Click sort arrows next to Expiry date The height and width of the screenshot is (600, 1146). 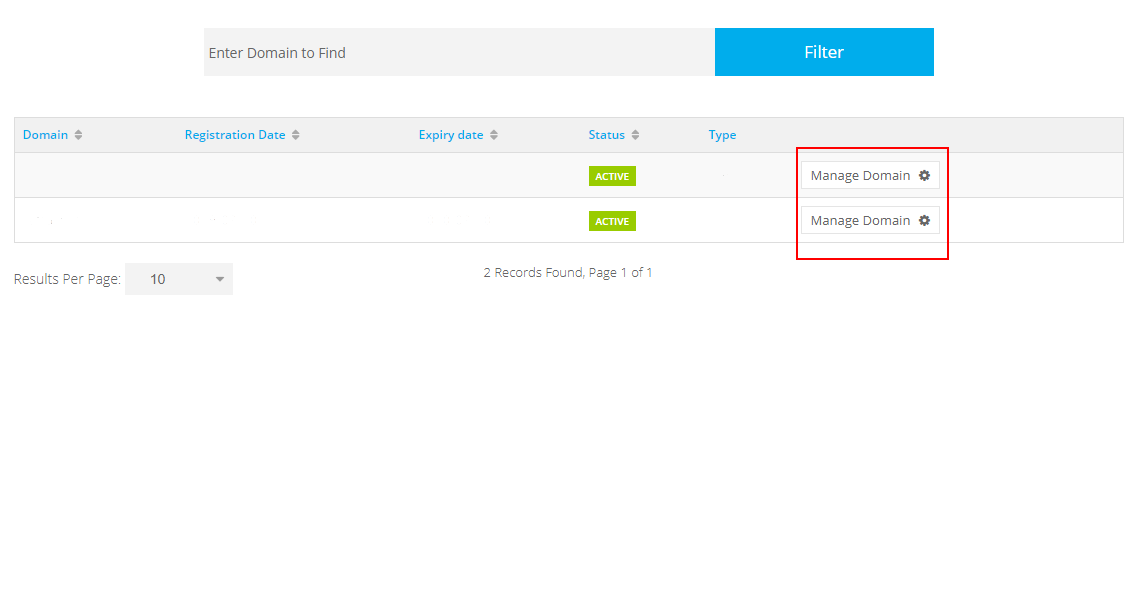(x=494, y=135)
